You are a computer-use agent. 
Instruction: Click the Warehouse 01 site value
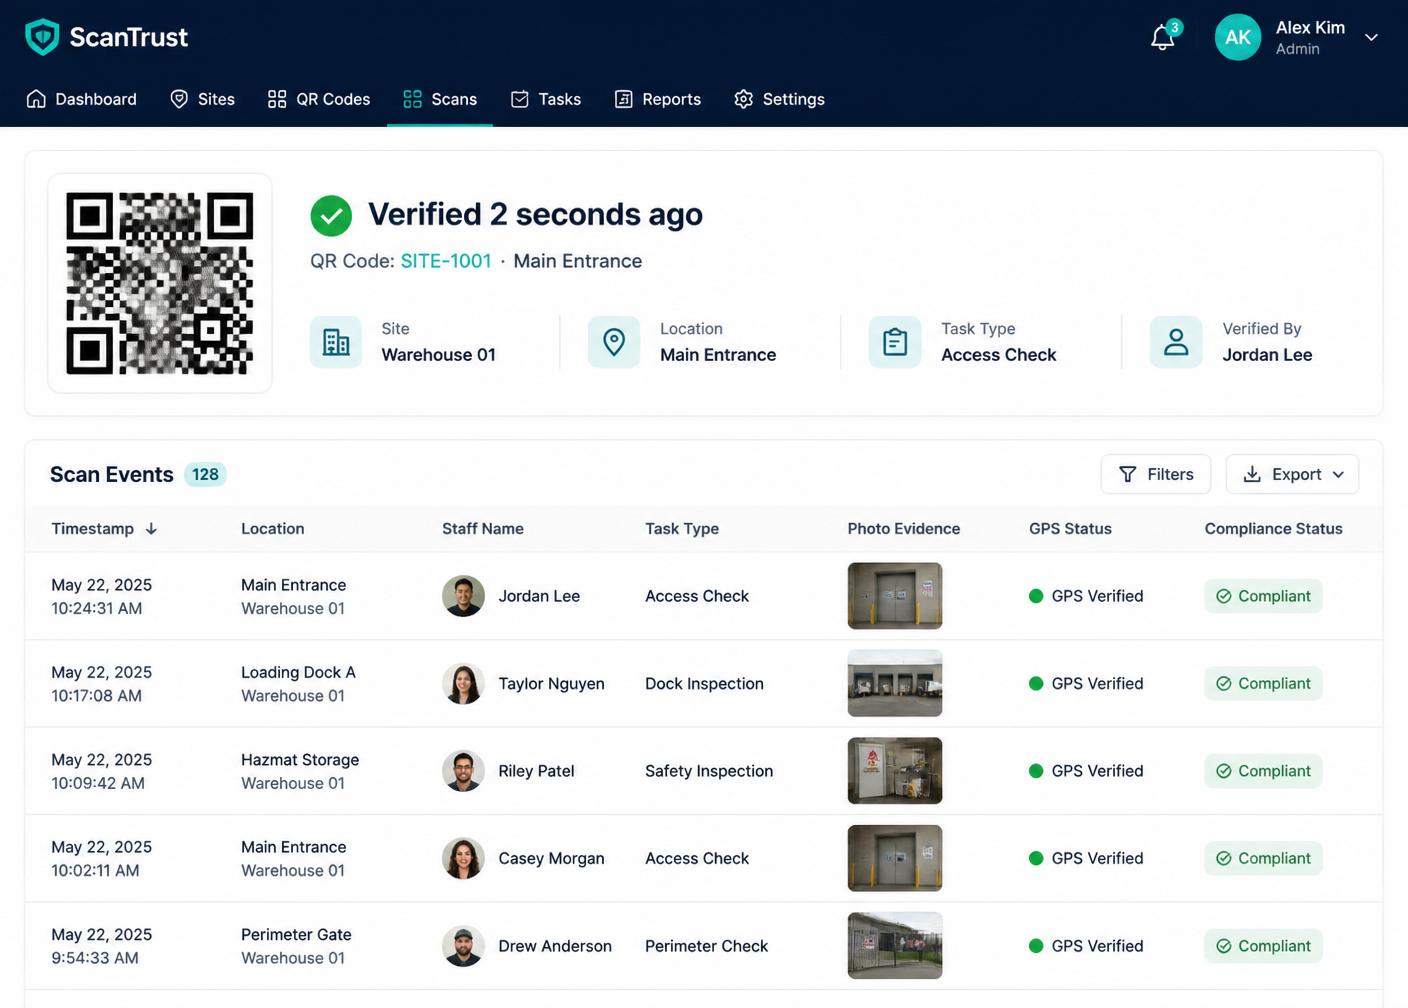pos(438,355)
